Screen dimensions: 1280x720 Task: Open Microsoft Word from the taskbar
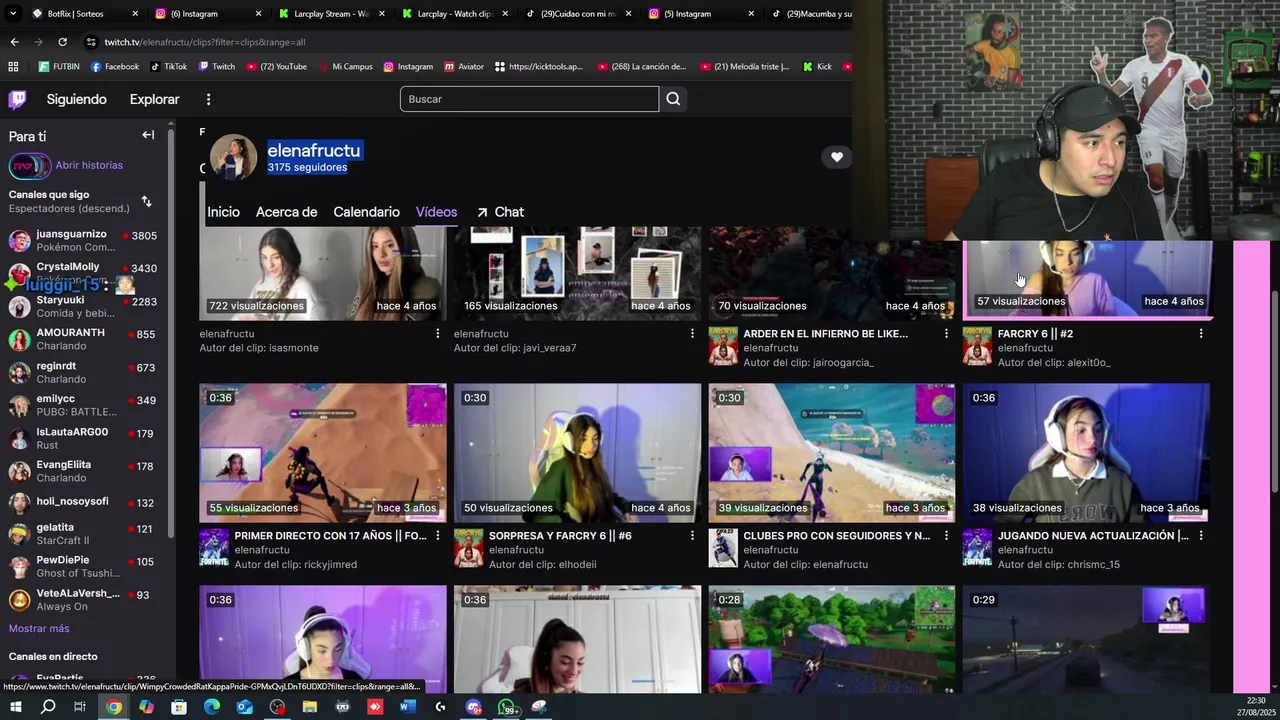point(407,707)
